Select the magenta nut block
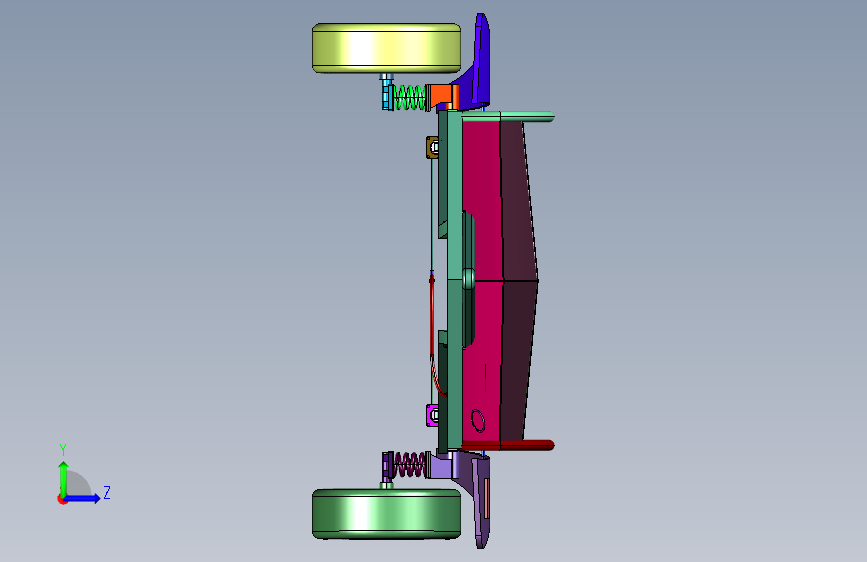 point(432,415)
